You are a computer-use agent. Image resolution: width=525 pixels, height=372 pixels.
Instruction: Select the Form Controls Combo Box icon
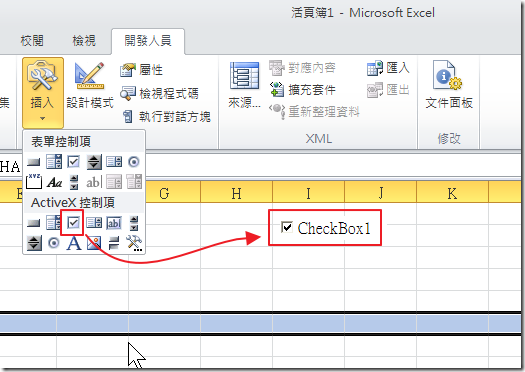[54, 162]
